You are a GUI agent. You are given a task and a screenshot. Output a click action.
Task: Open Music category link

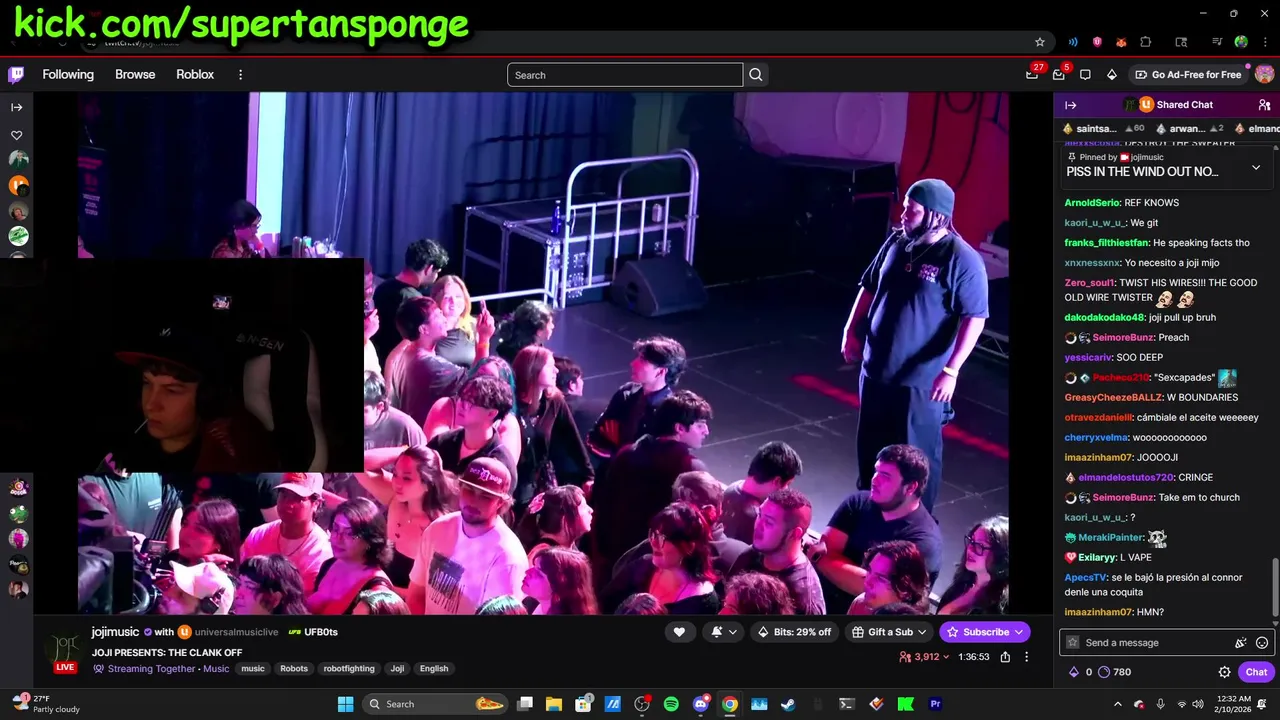coord(216,669)
